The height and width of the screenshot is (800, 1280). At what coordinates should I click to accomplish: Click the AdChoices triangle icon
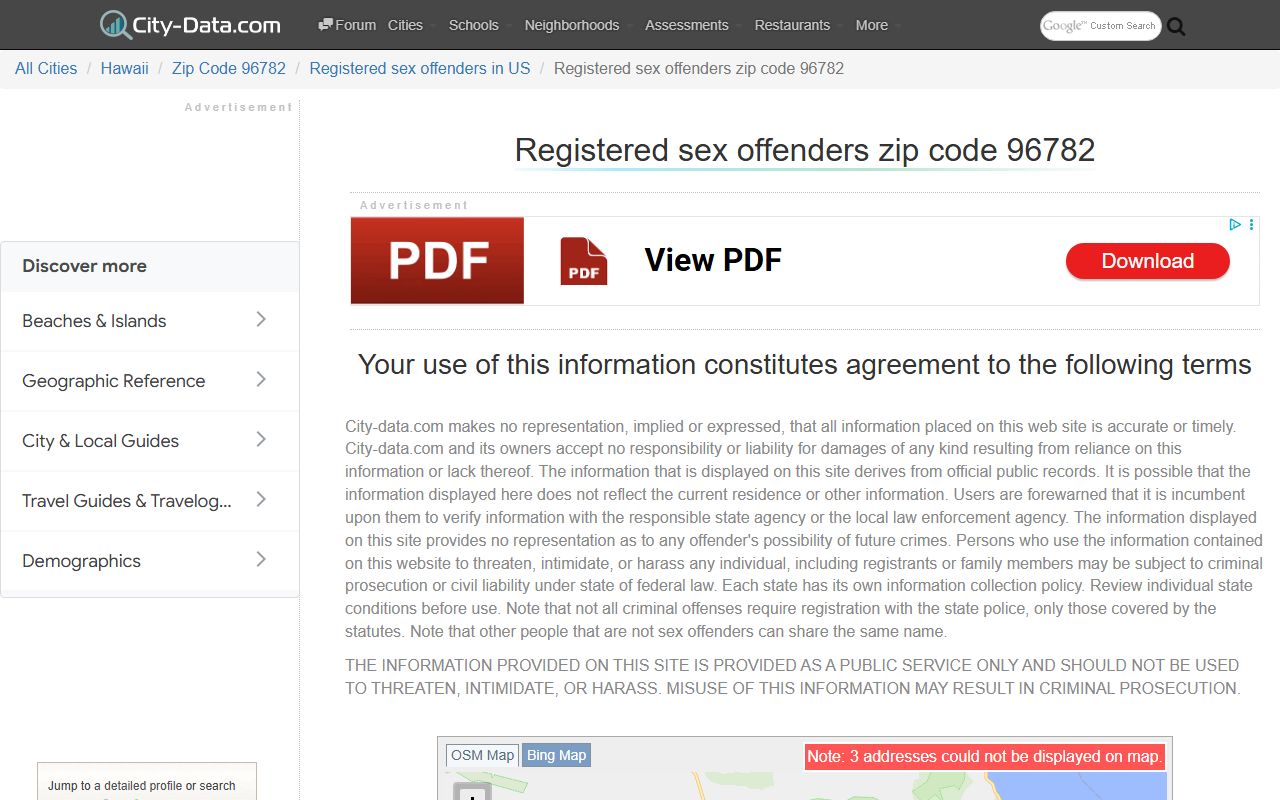[1235, 225]
